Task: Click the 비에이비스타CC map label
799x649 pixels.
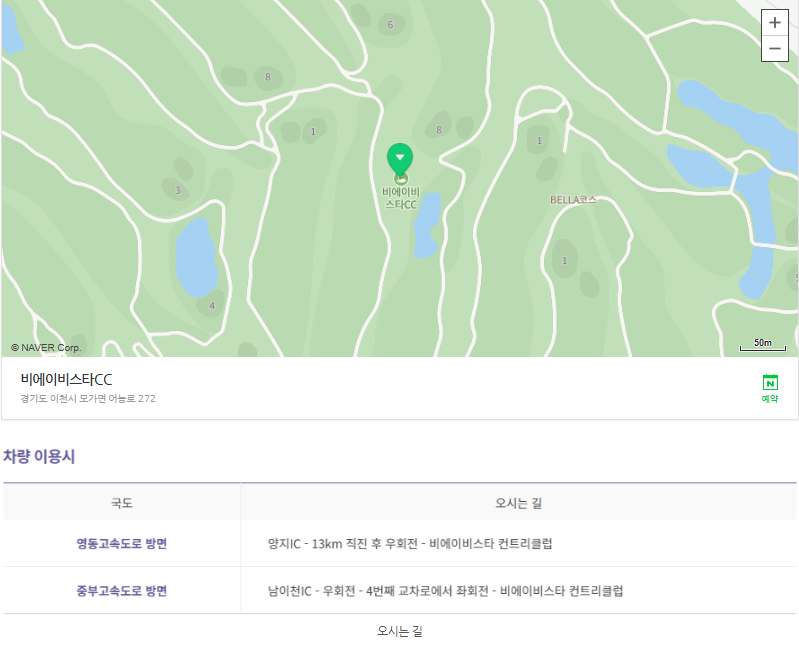Action: (x=401, y=198)
